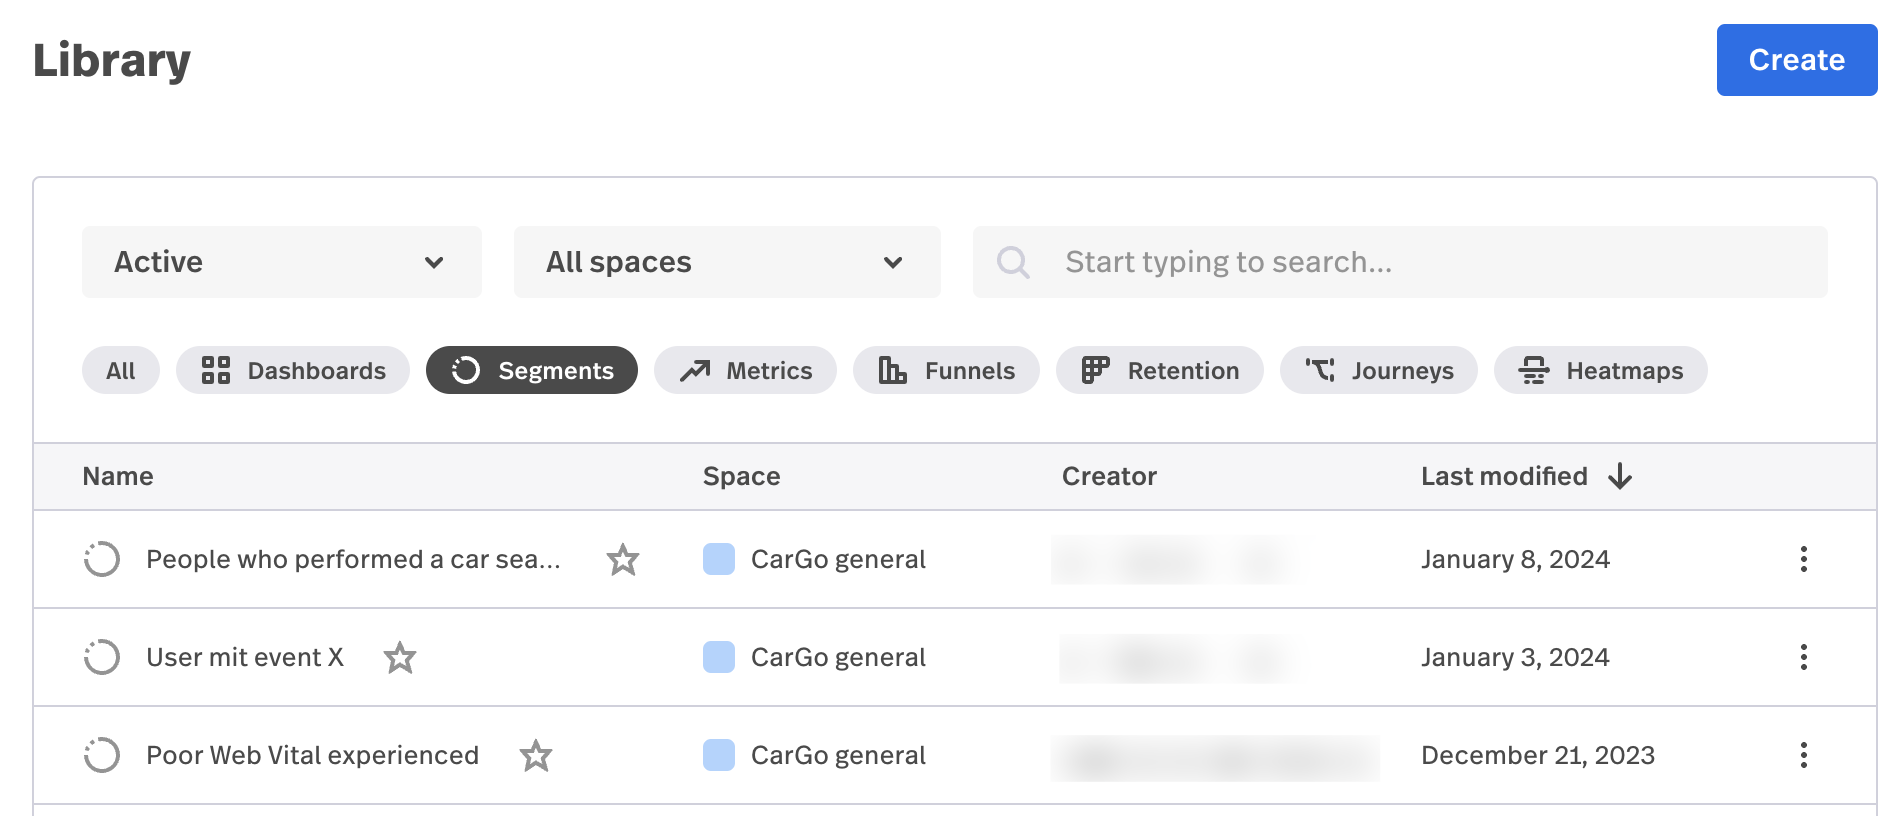
Task: Open three-dot menu for January 8, 2024 row
Action: pos(1803,559)
